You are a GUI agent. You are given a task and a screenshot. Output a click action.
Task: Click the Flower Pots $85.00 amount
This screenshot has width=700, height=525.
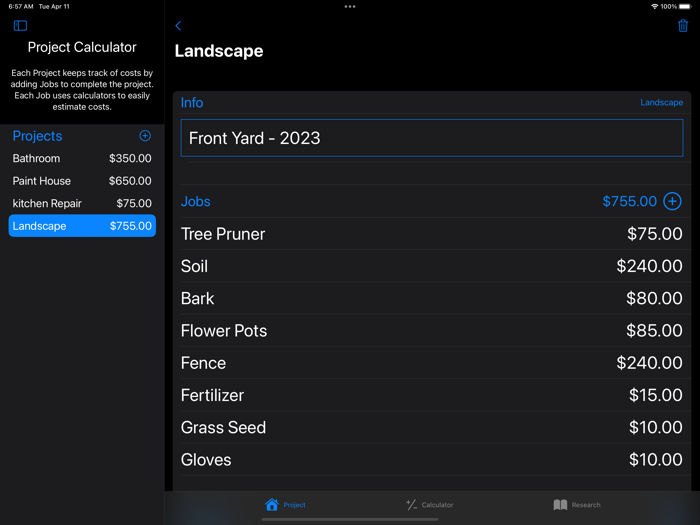coord(654,331)
